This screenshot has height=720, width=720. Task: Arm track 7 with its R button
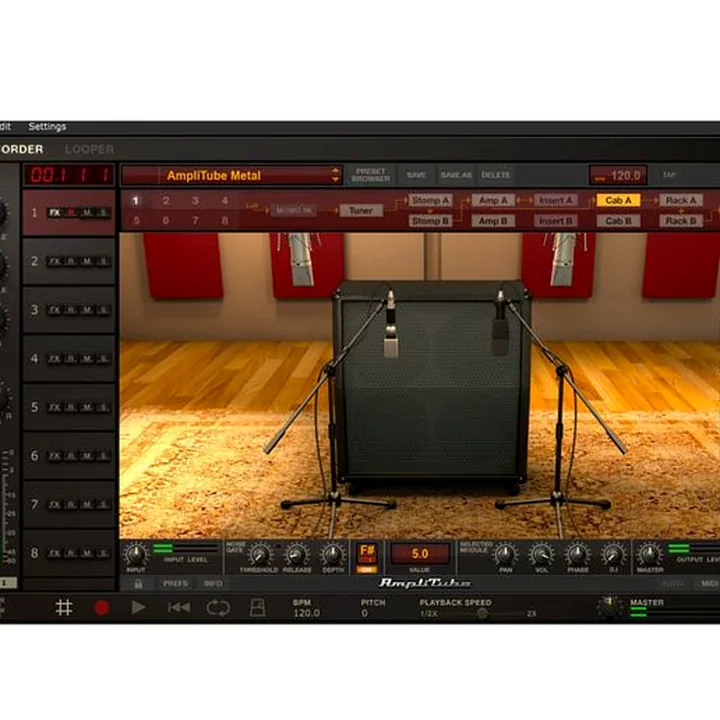pos(72,505)
